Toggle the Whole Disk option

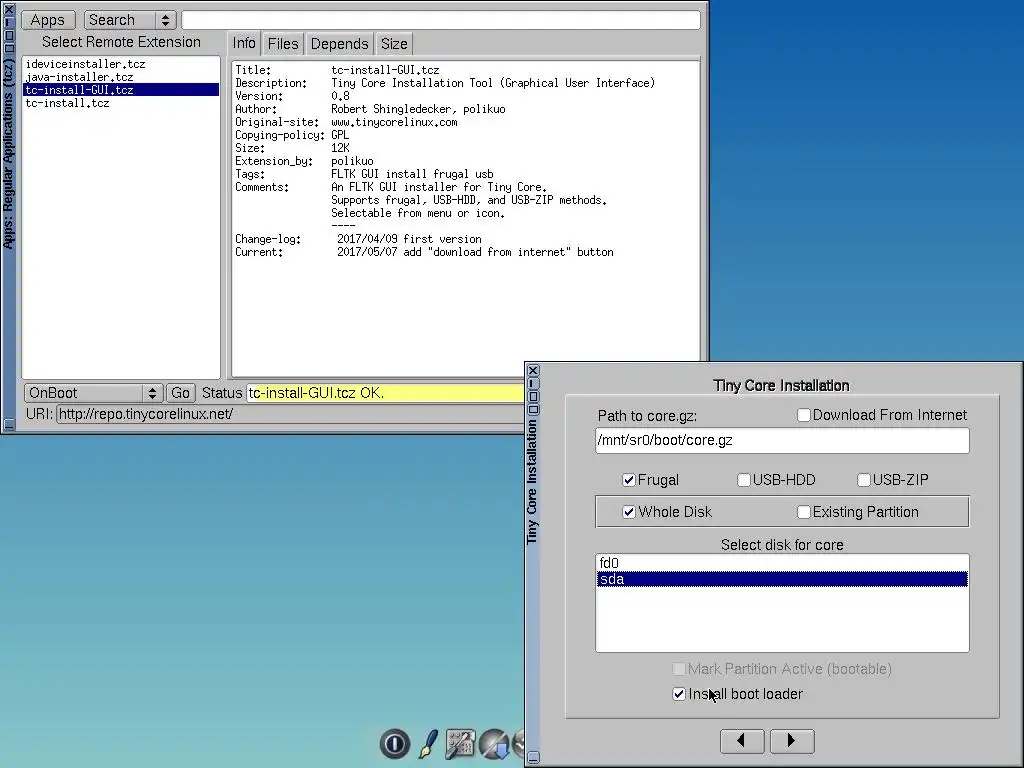point(629,512)
